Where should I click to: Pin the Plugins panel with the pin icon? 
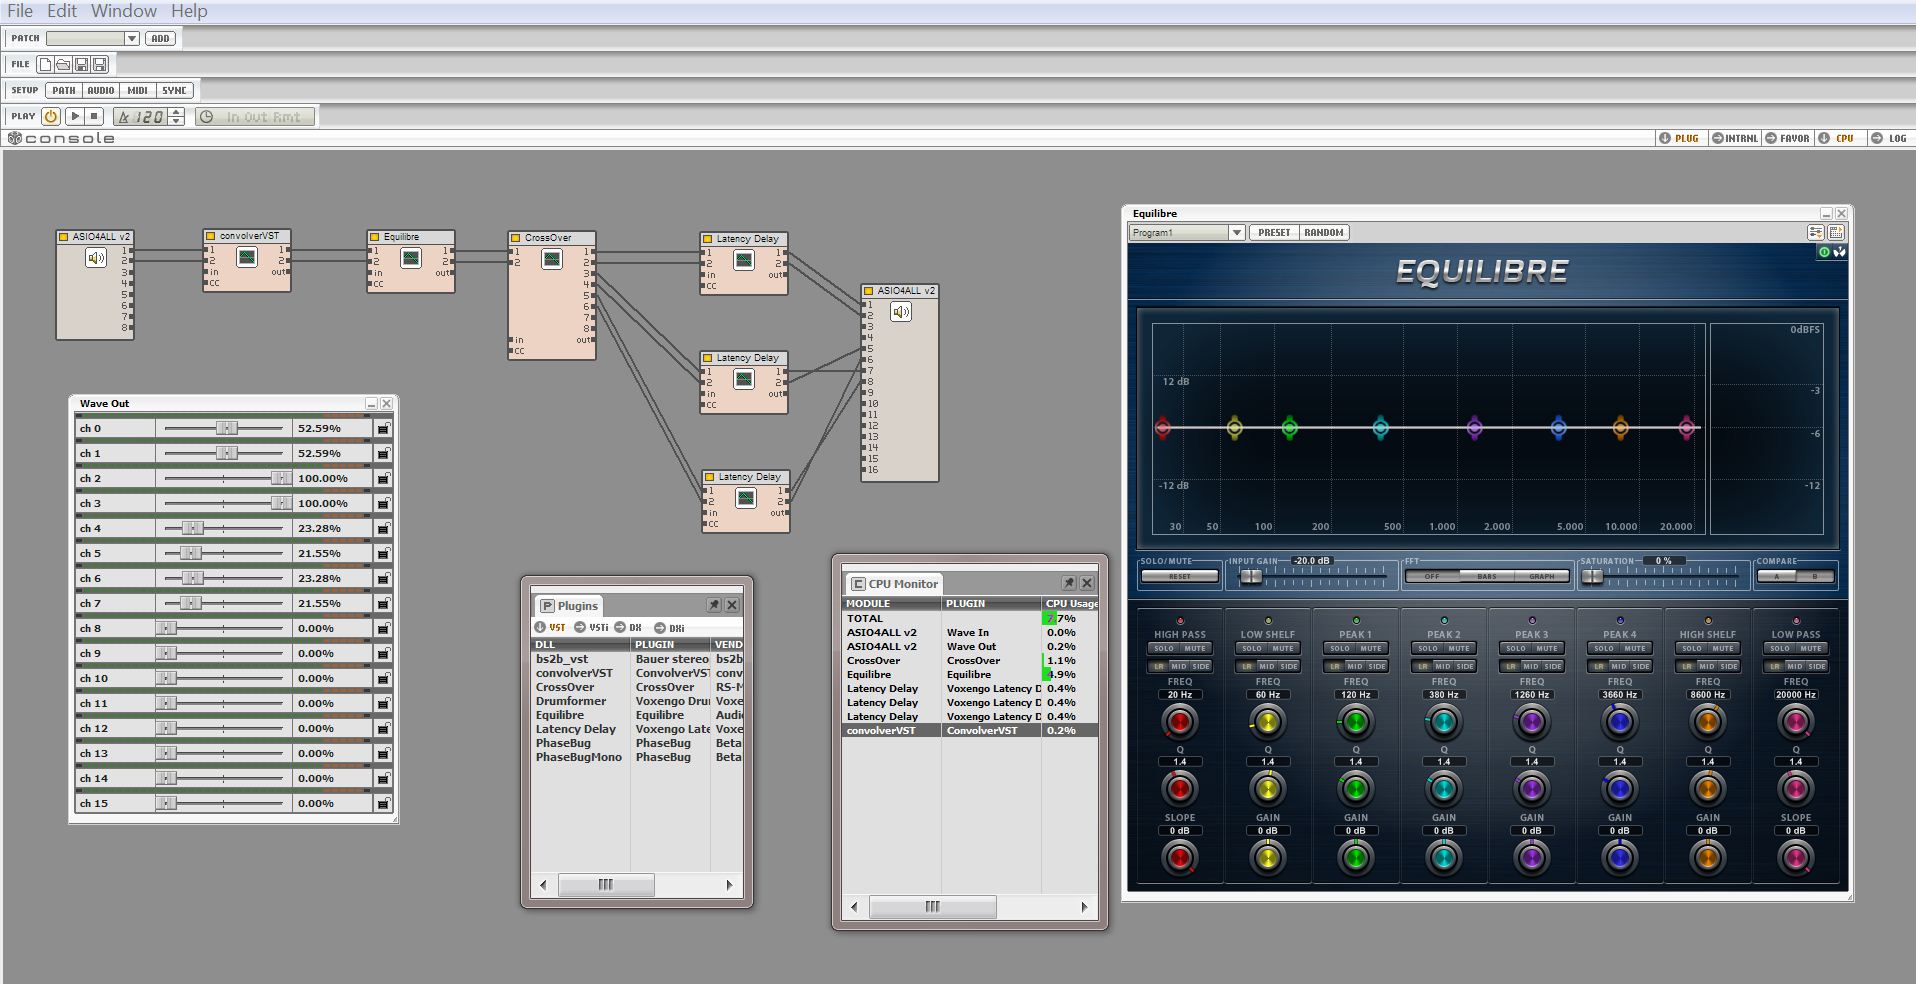point(714,605)
